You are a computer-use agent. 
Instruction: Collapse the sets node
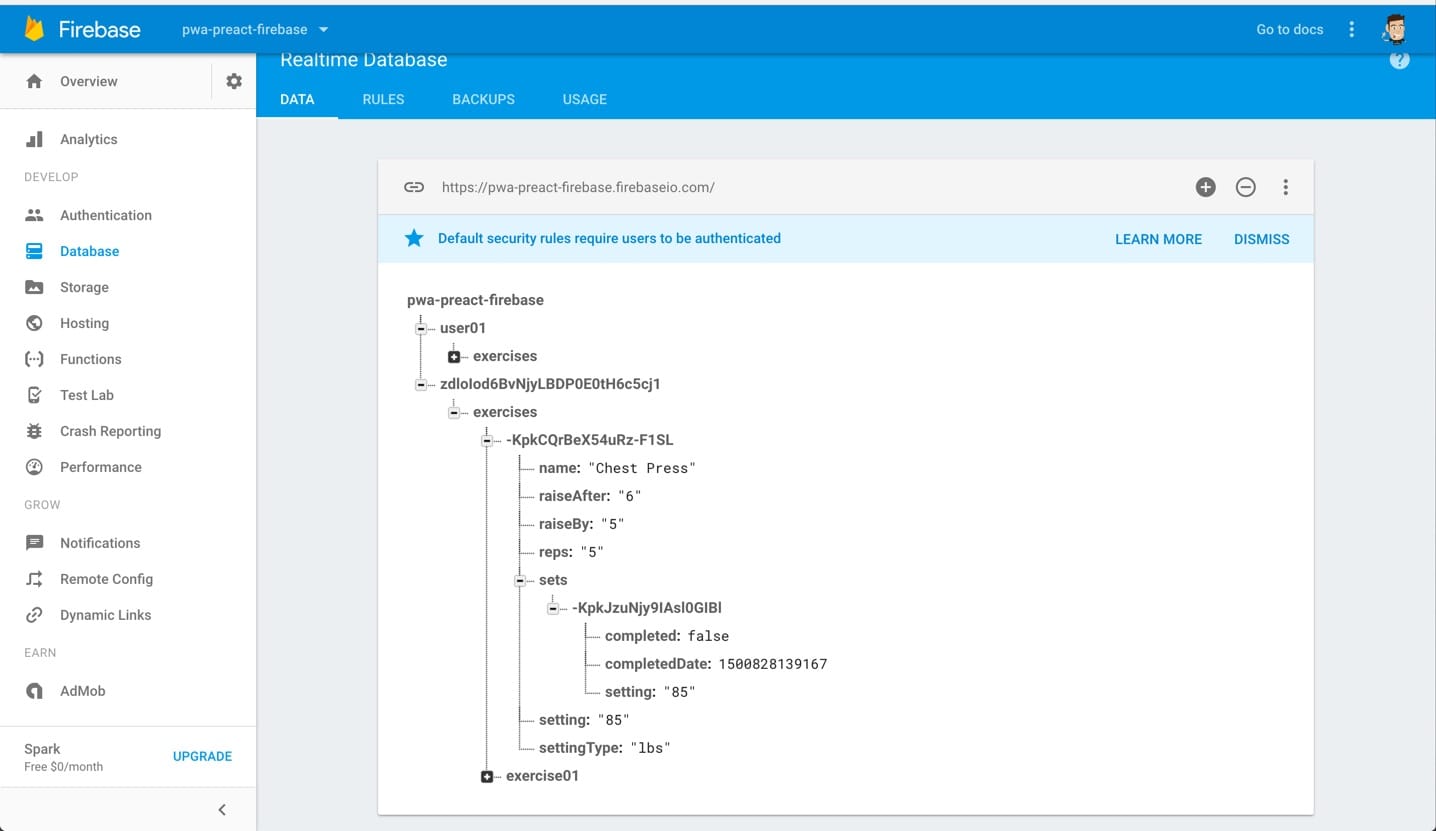coord(520,580)
